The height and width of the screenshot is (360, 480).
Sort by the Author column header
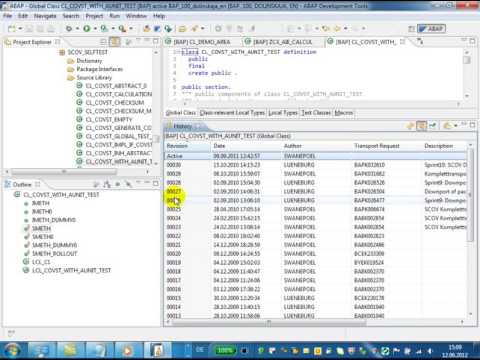tap(317, 146)
